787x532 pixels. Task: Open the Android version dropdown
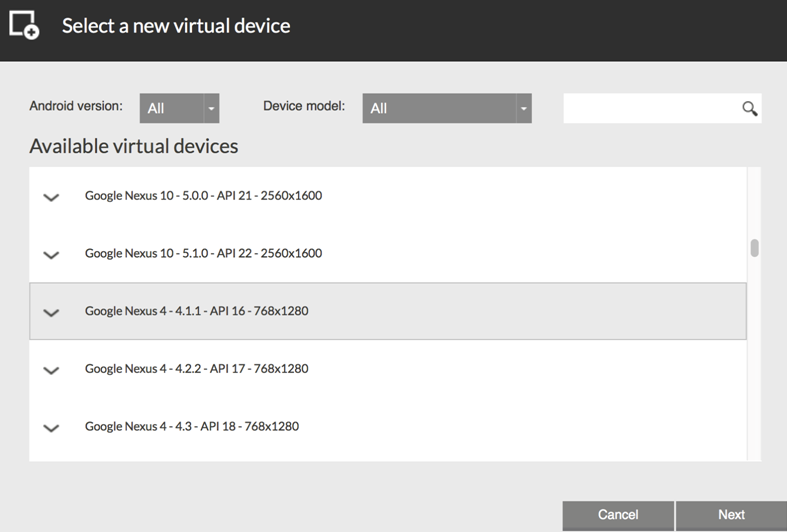[179, 108]
